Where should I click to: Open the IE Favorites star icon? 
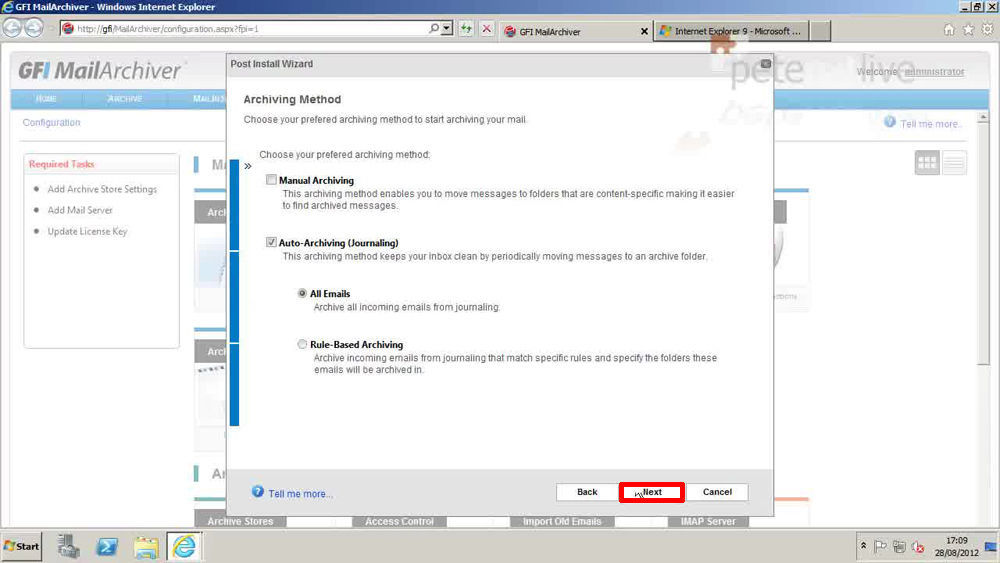968,29
